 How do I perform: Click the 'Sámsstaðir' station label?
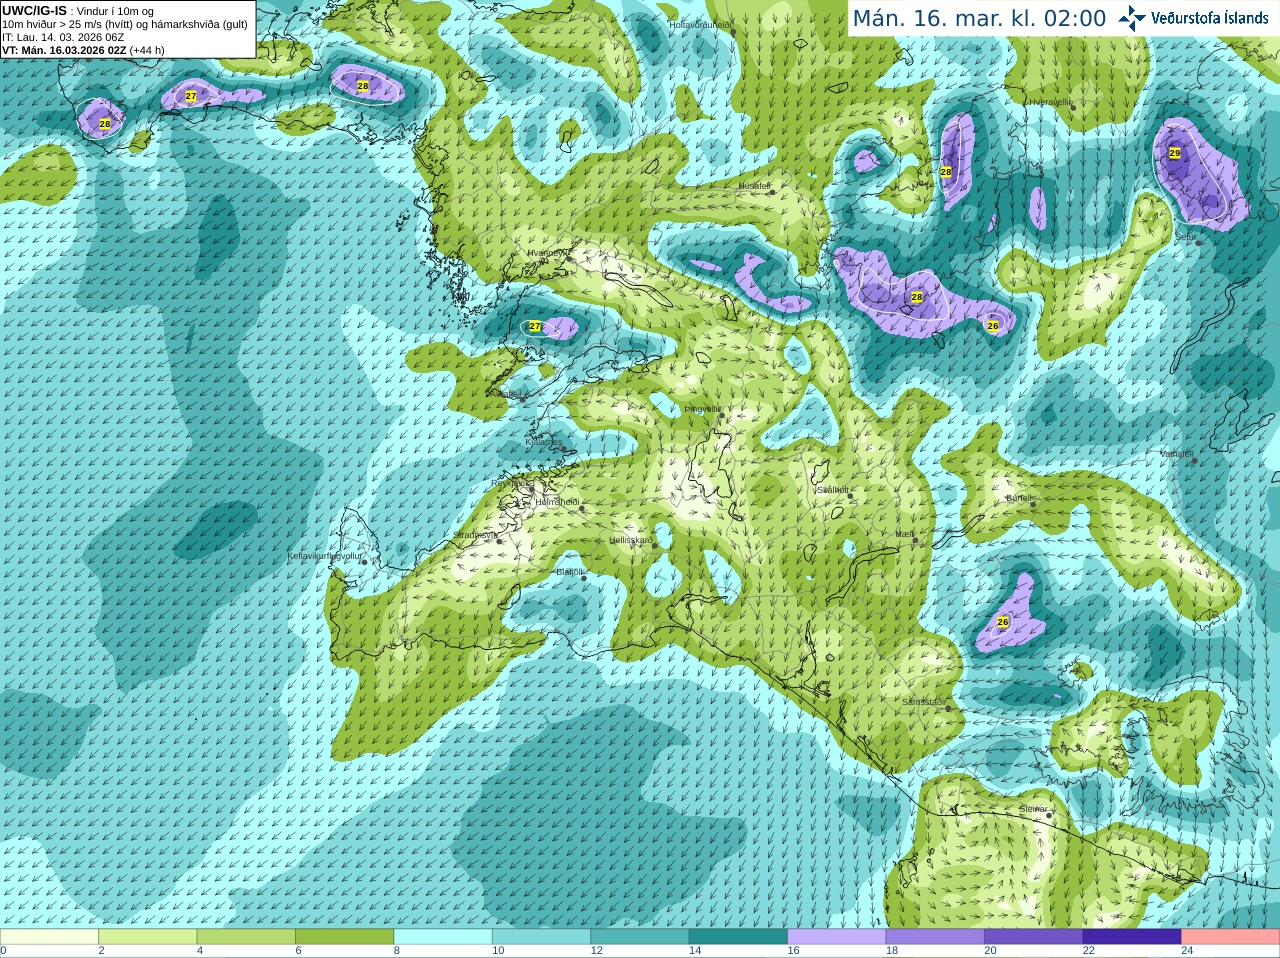click(x=922, y=702)
